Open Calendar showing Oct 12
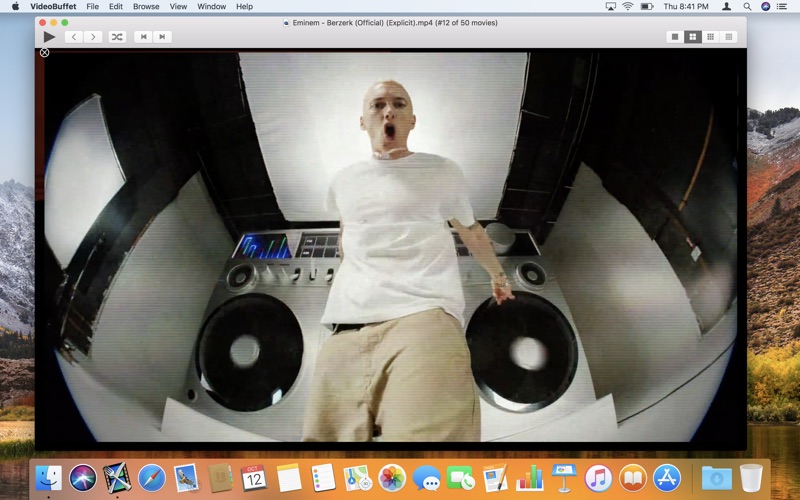Screen dimensions: 800x500 click(x=254, y=479)
